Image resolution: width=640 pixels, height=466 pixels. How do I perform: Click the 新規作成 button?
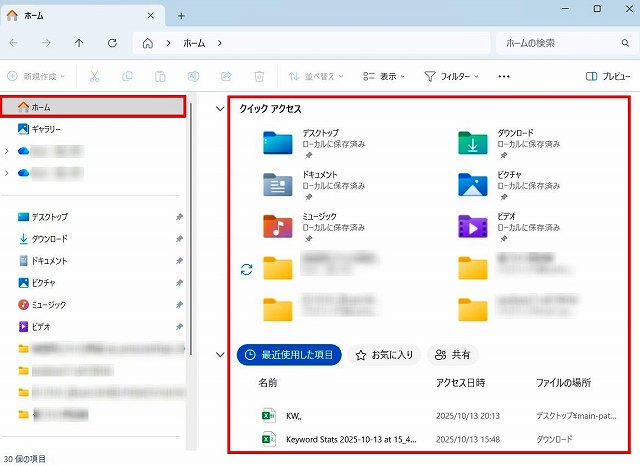39,76
